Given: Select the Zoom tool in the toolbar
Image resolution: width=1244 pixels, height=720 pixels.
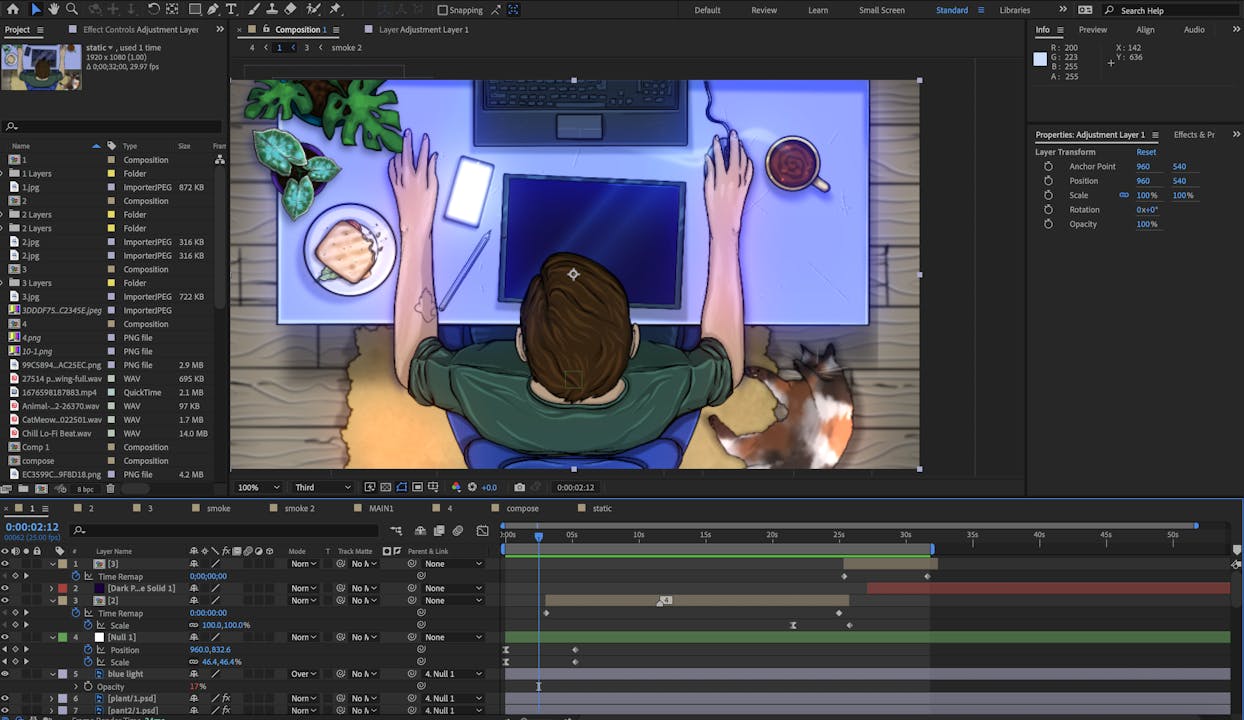Looking at the screenshot, I should point(72,9).
